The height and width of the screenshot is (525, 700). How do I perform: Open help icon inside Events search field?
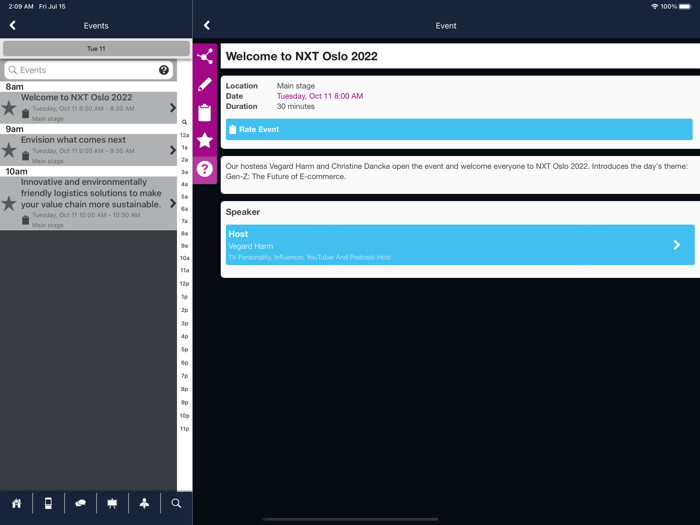click(x=164, y=70)
